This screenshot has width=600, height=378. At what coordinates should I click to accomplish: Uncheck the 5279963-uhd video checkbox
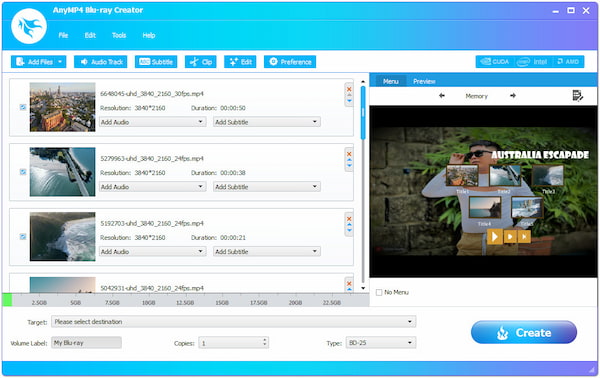(x=23, y=172)
